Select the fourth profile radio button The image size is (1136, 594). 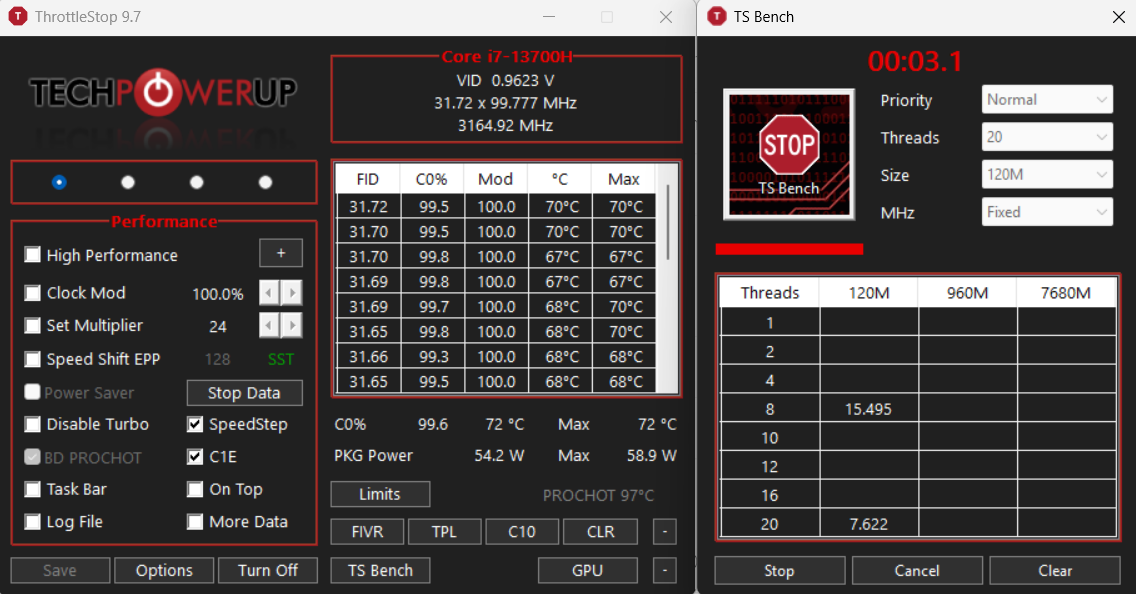coord(265,182)
